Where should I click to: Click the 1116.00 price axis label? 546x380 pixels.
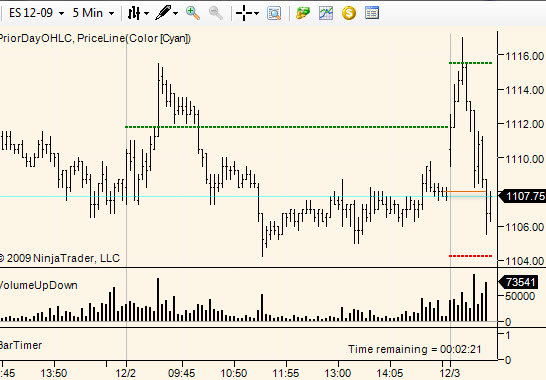click(524, 56)
